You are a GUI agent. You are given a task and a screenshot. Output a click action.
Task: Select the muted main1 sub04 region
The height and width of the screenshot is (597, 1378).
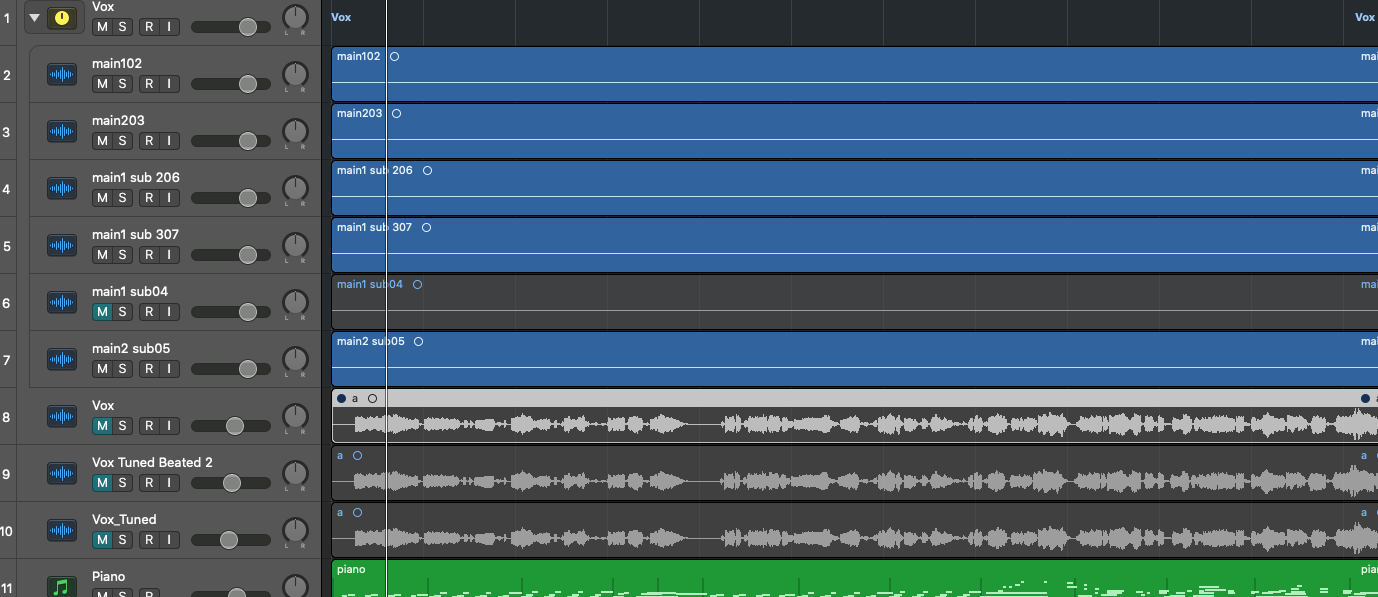(855, 302)
